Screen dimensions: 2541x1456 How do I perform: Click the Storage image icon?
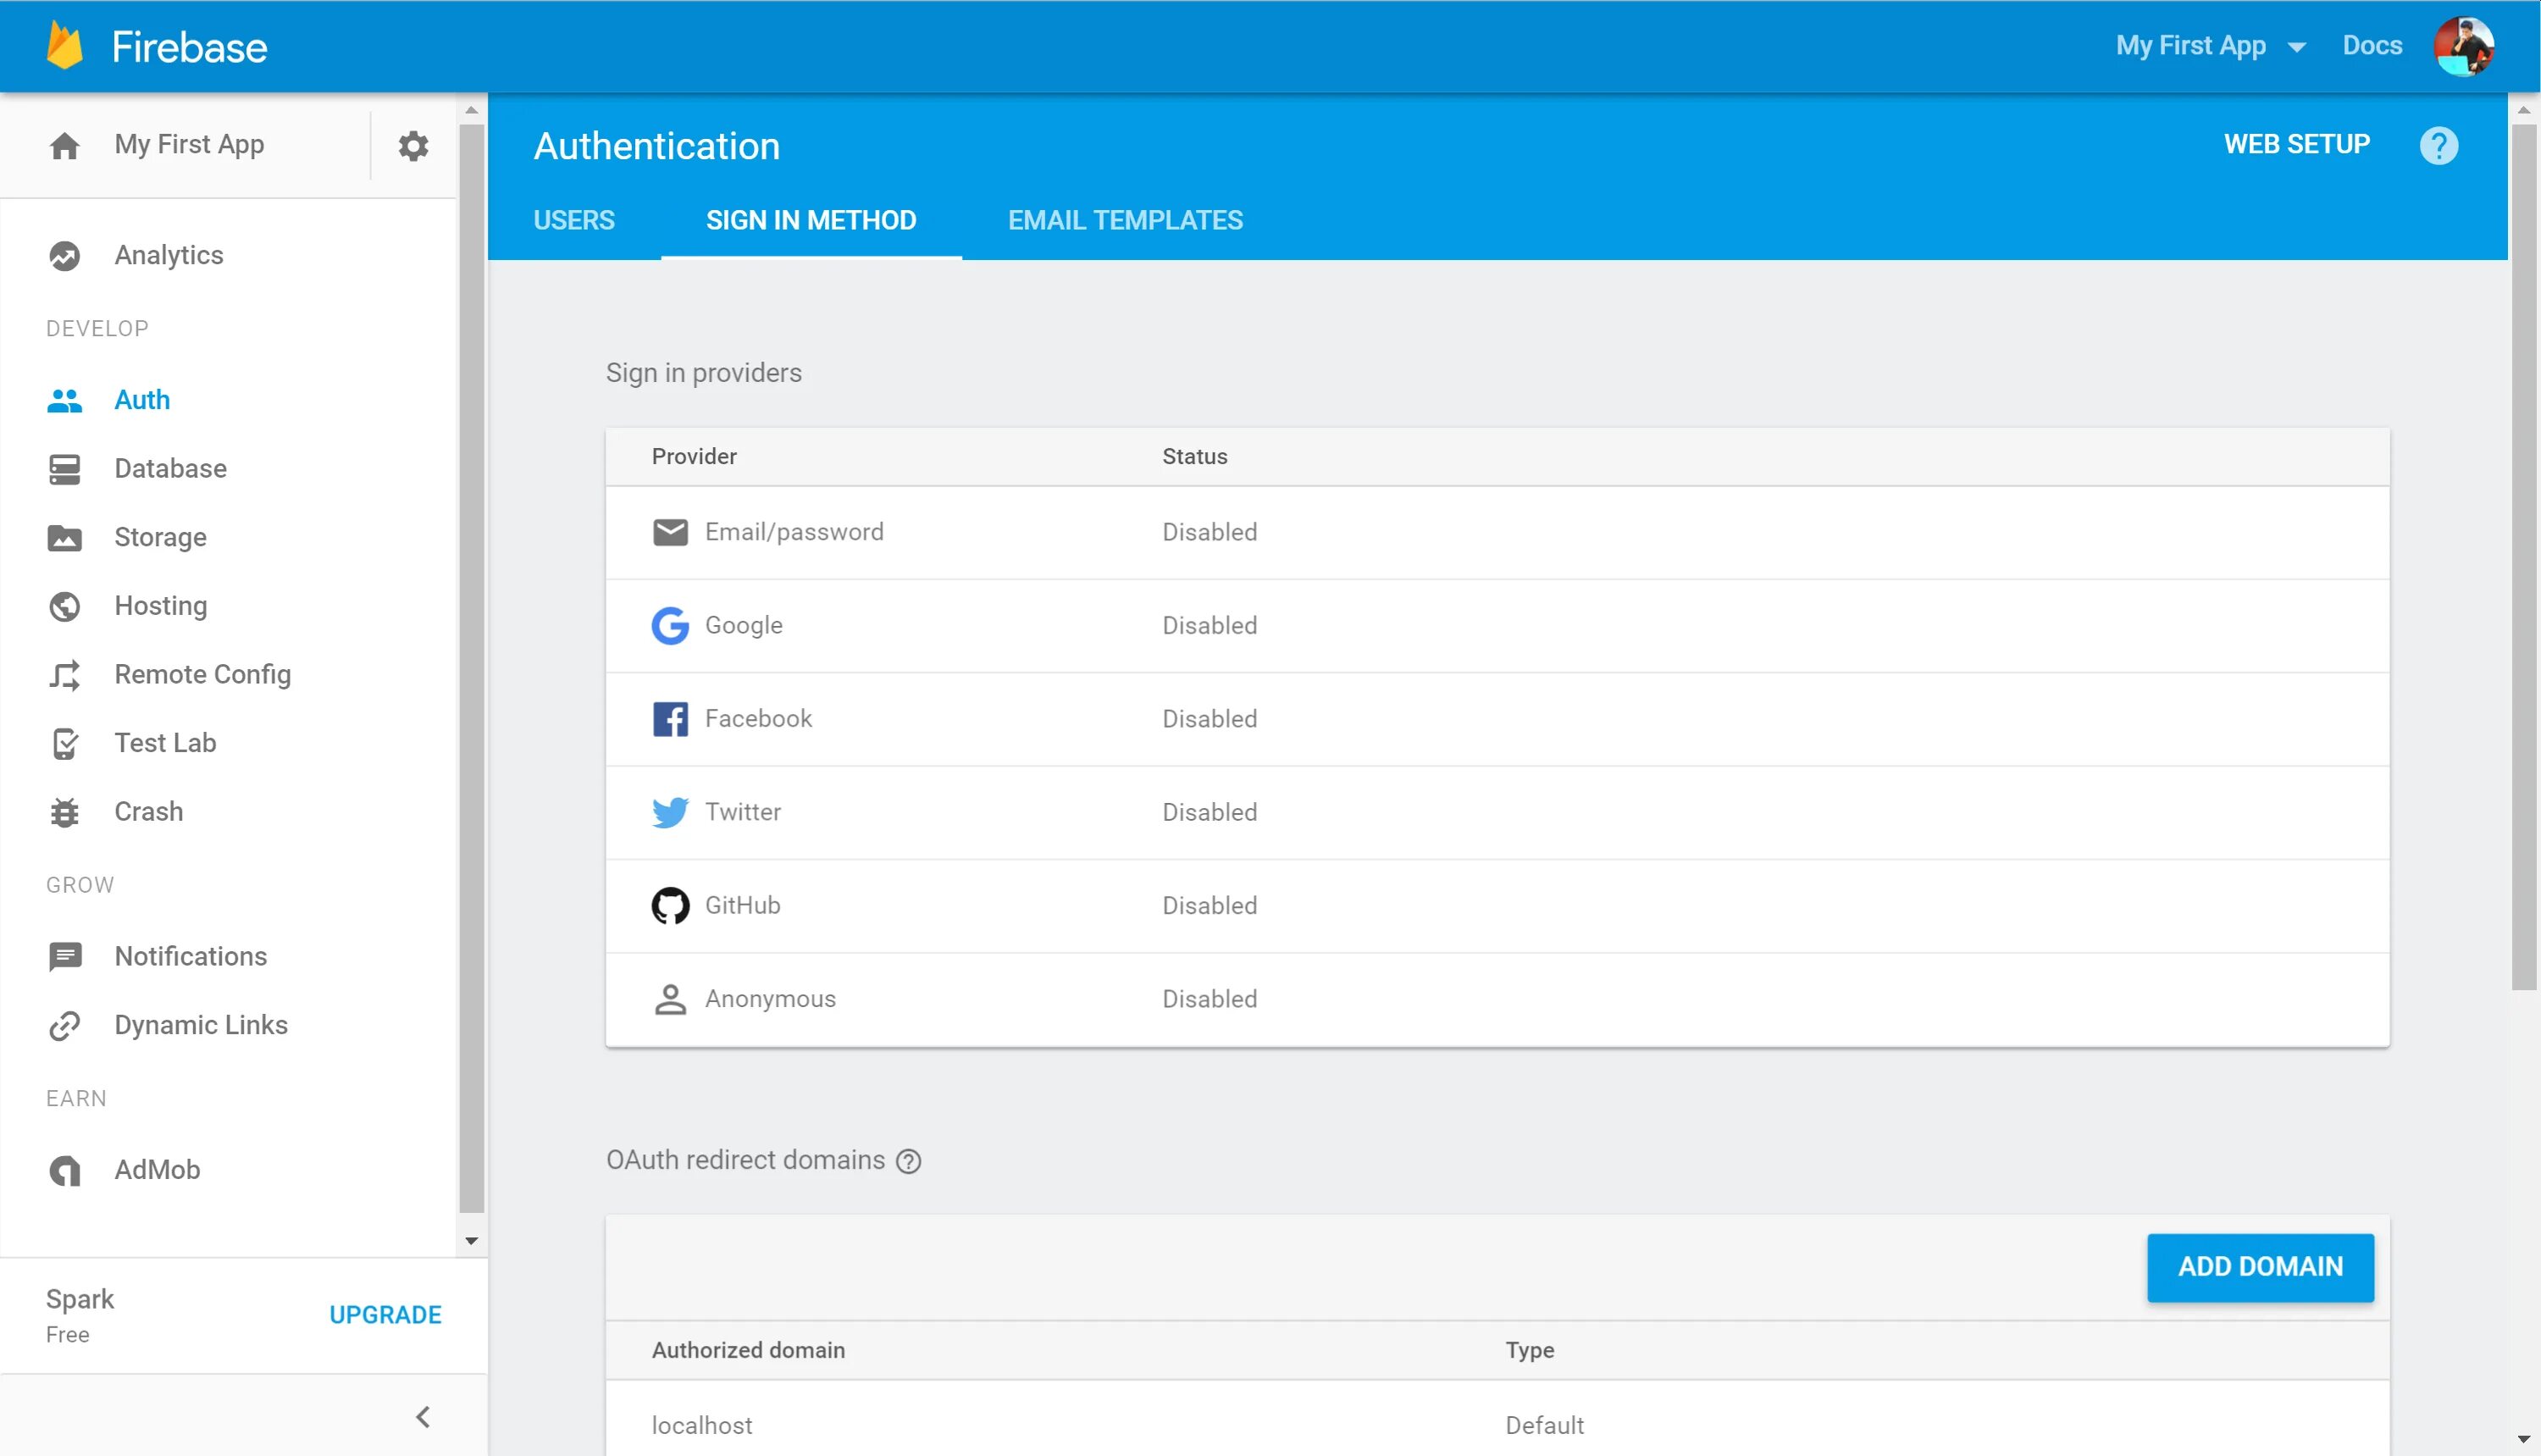pos(65,538)
